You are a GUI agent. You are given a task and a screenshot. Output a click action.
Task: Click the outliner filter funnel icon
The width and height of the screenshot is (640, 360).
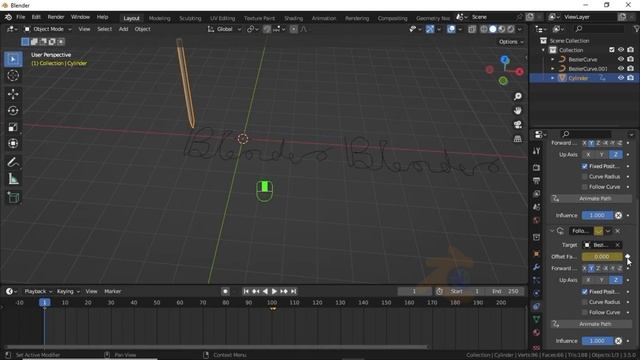click(636, 29)
